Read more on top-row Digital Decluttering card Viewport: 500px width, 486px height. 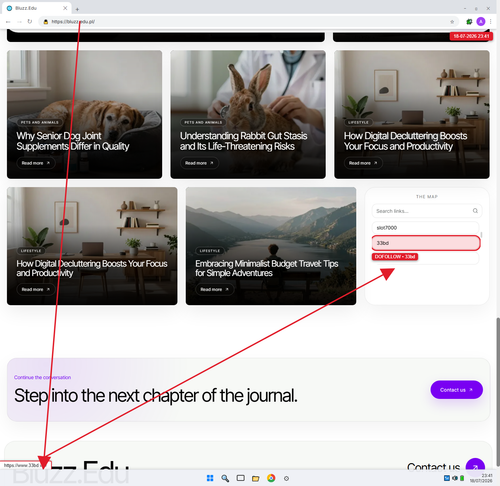363,163
